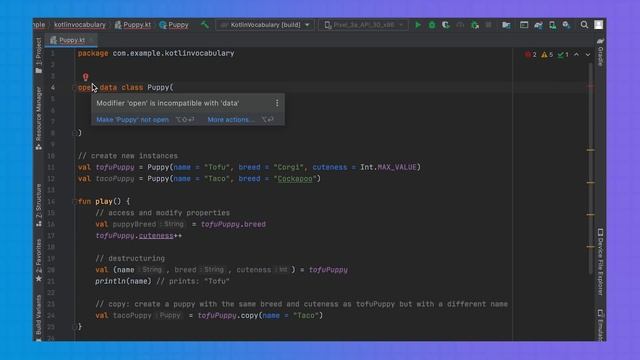Screen dimensions: 640x360
Task: Sync project with Gradle files icon
Action: coord(538,25)
